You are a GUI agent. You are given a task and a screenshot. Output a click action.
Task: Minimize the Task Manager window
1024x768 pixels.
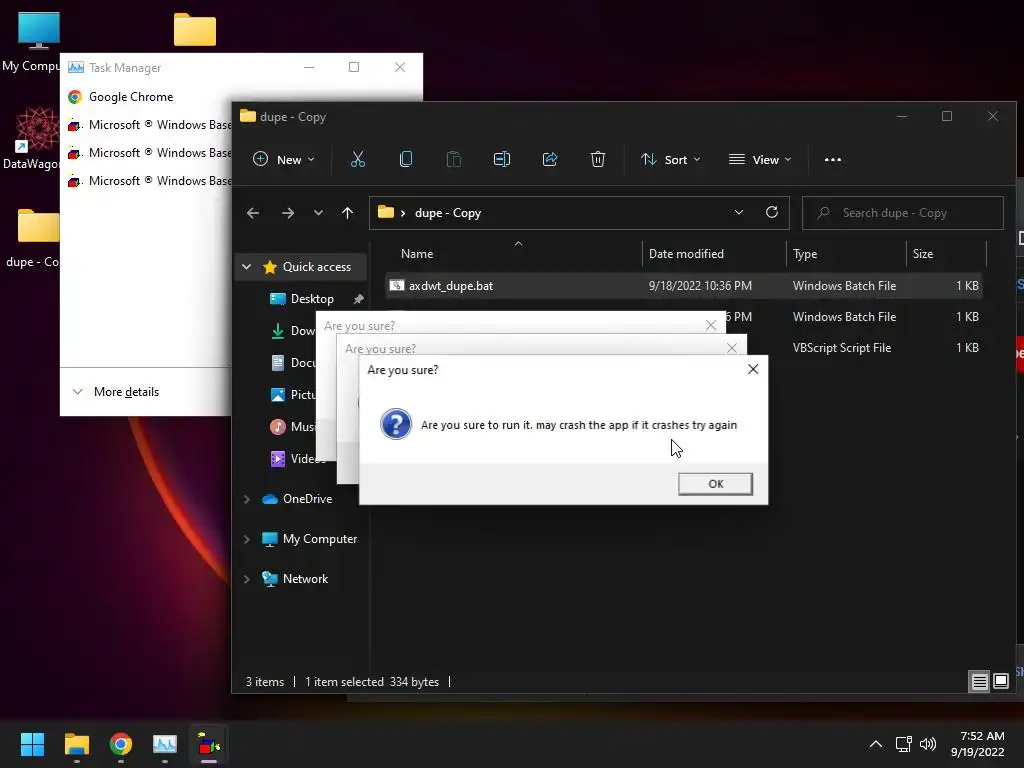[309, 67]
